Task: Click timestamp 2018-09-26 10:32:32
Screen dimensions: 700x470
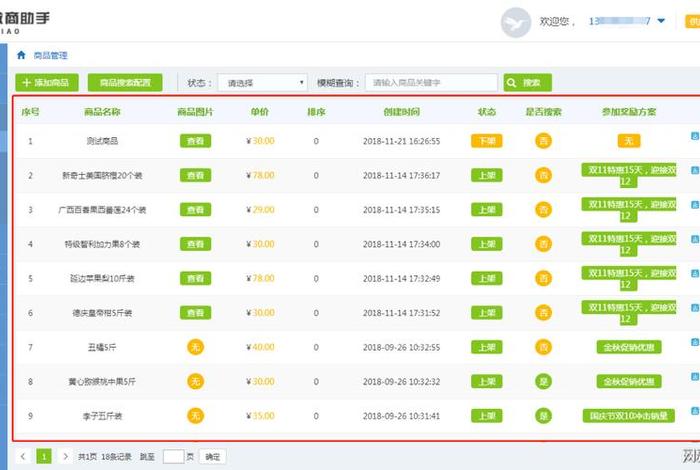Action: pyautogui.click(x=401, y=382)
